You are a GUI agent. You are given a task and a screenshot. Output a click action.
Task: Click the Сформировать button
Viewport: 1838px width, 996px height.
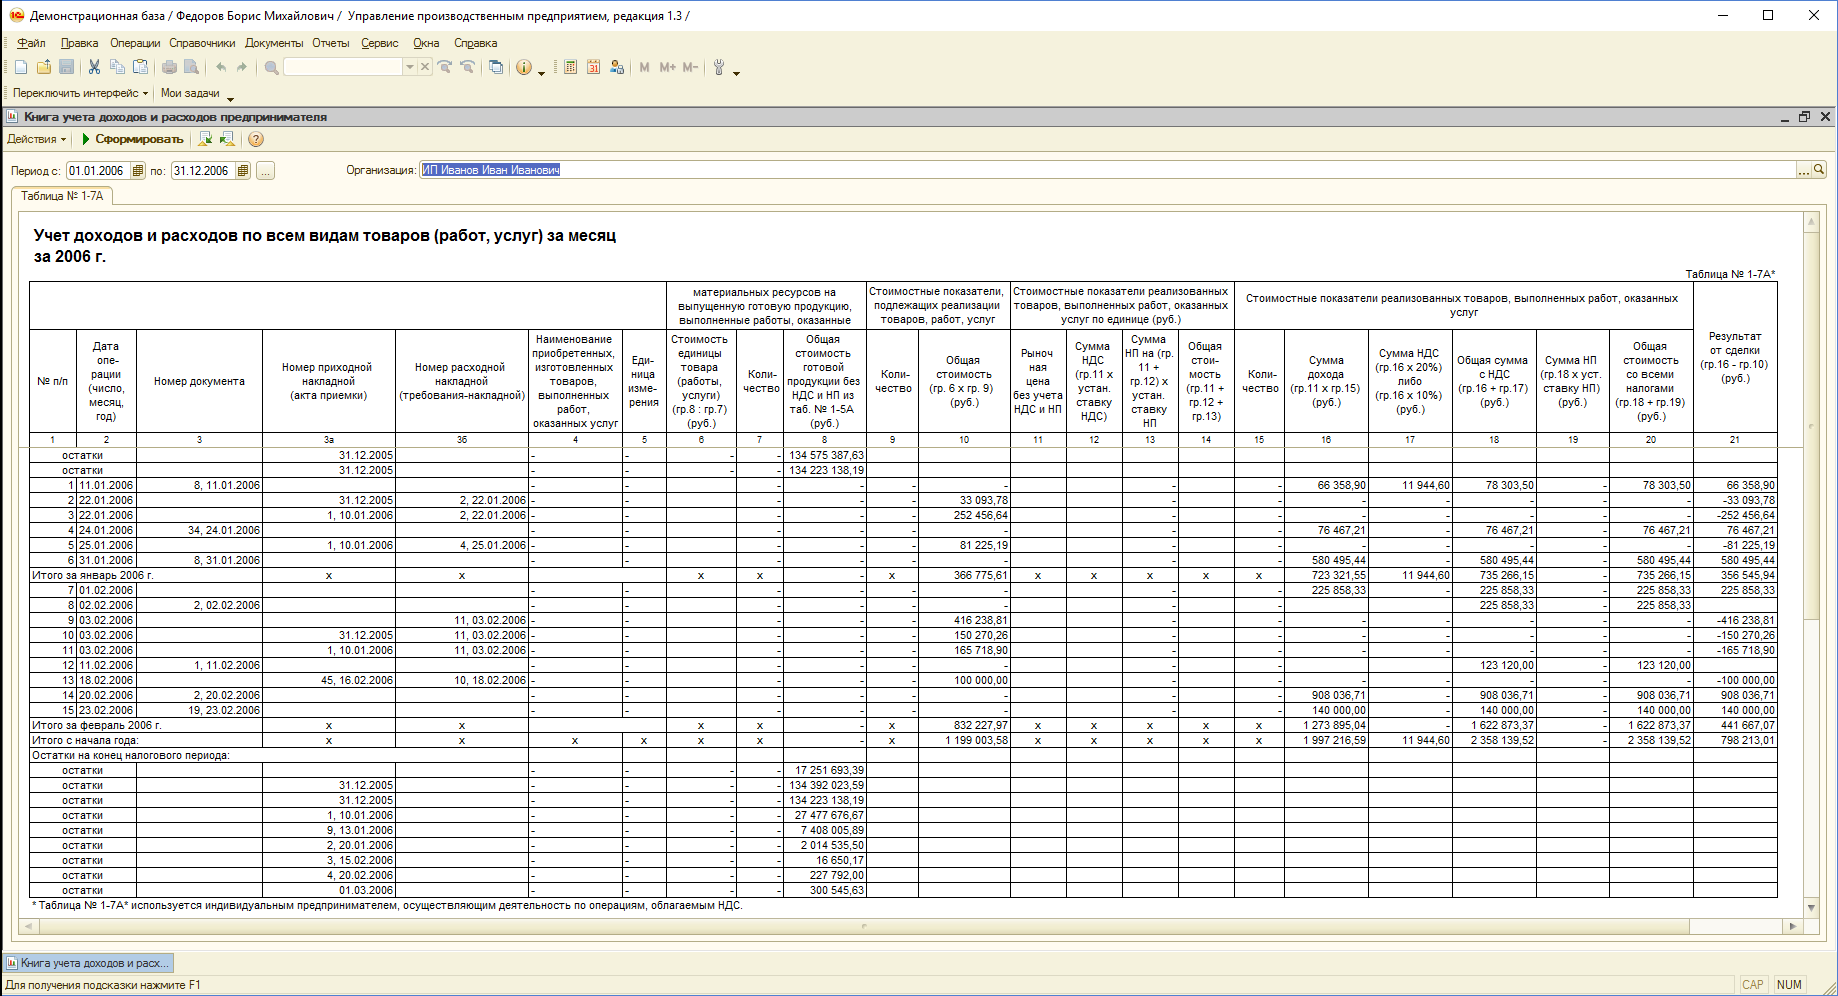point(133,139)
